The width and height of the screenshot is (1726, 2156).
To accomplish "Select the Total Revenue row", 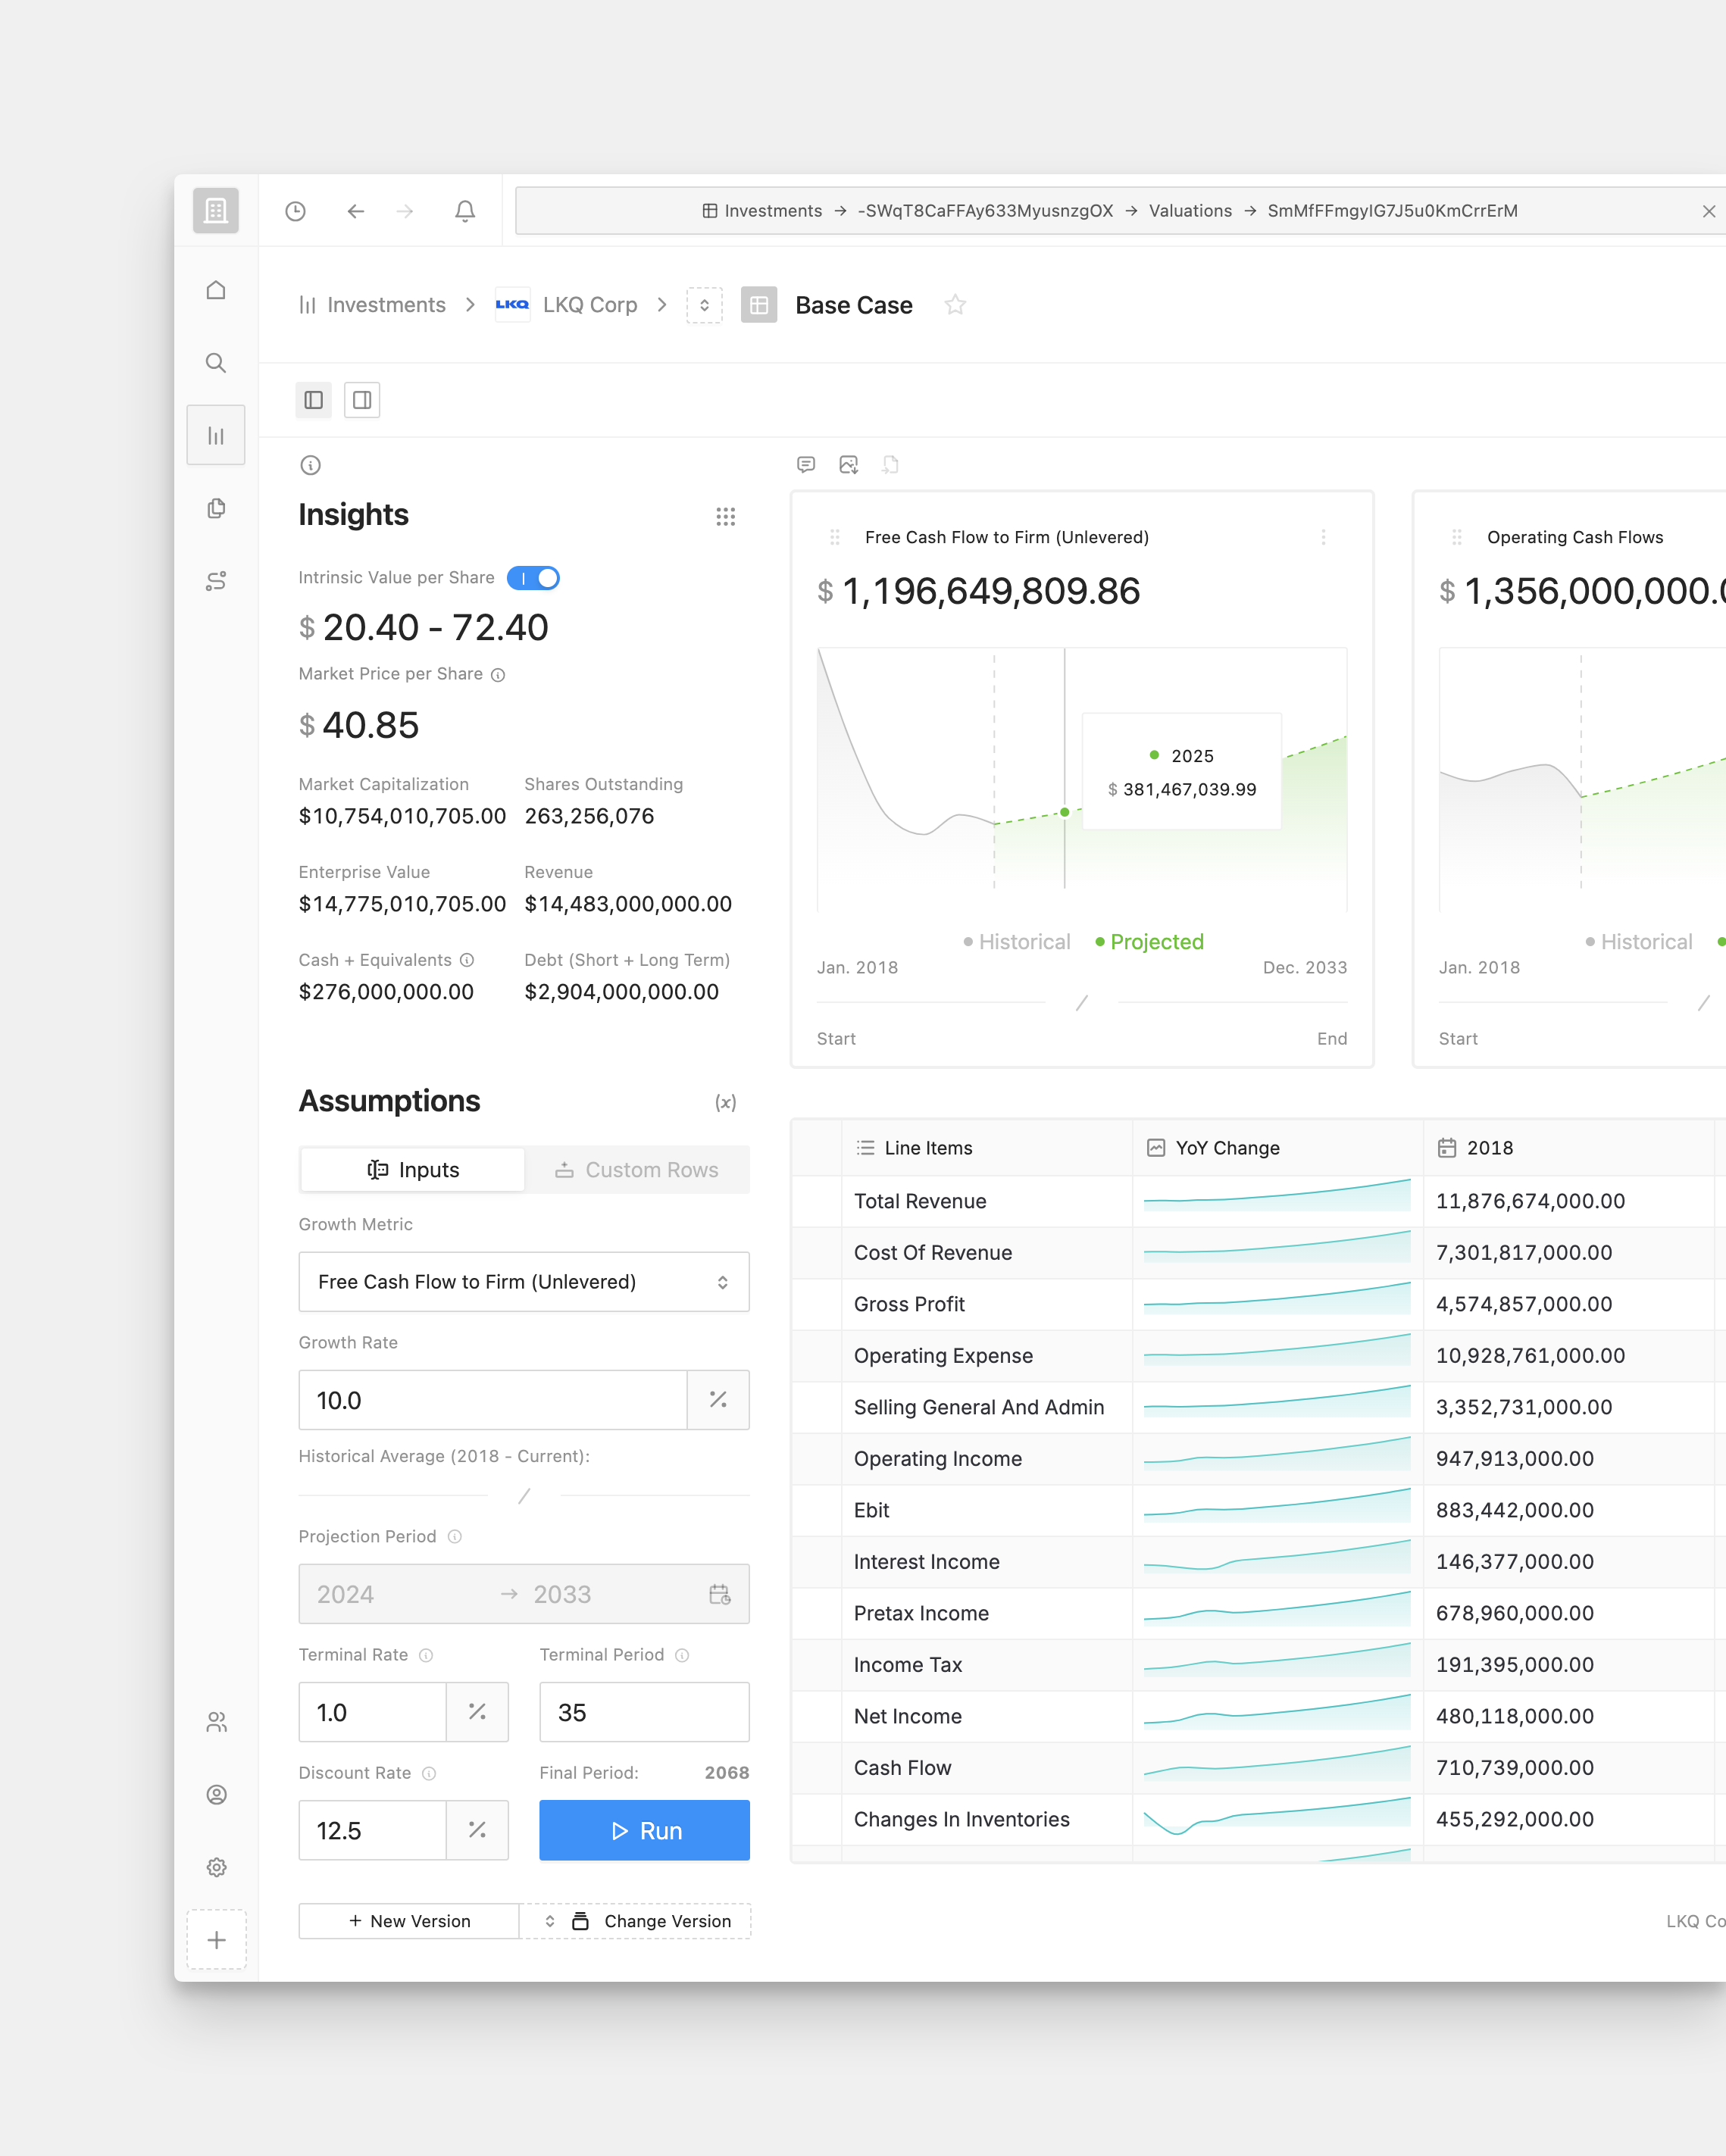I will click(1258, 1201).
